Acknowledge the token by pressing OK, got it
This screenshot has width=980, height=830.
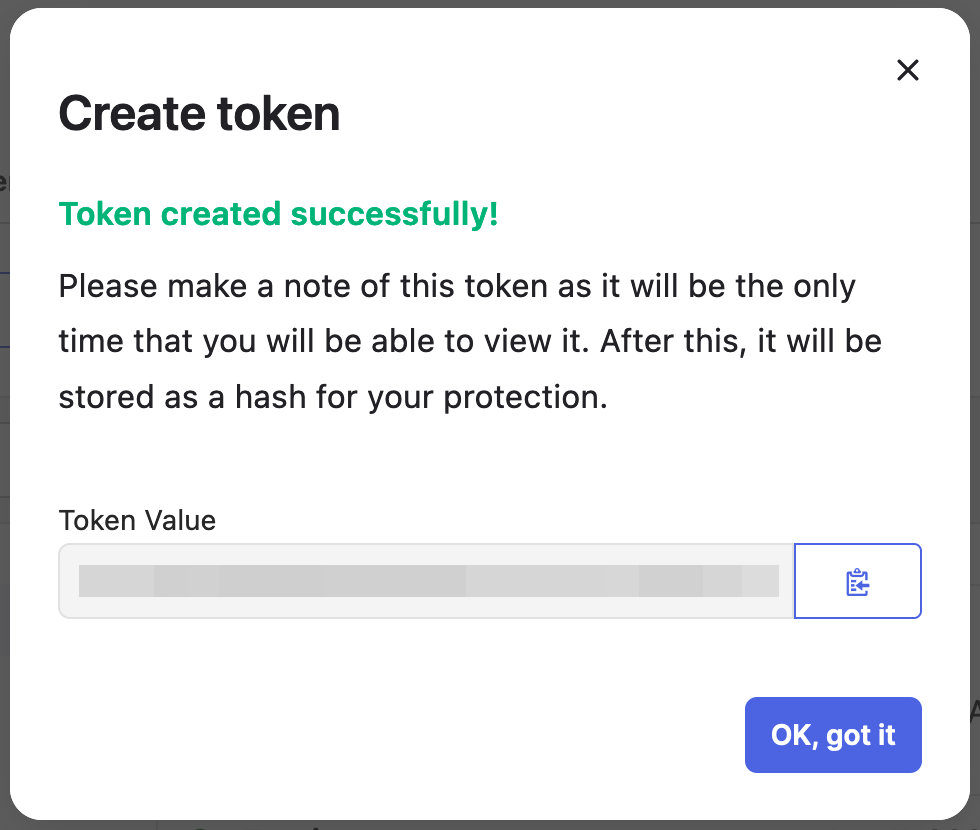pos(833,735)
